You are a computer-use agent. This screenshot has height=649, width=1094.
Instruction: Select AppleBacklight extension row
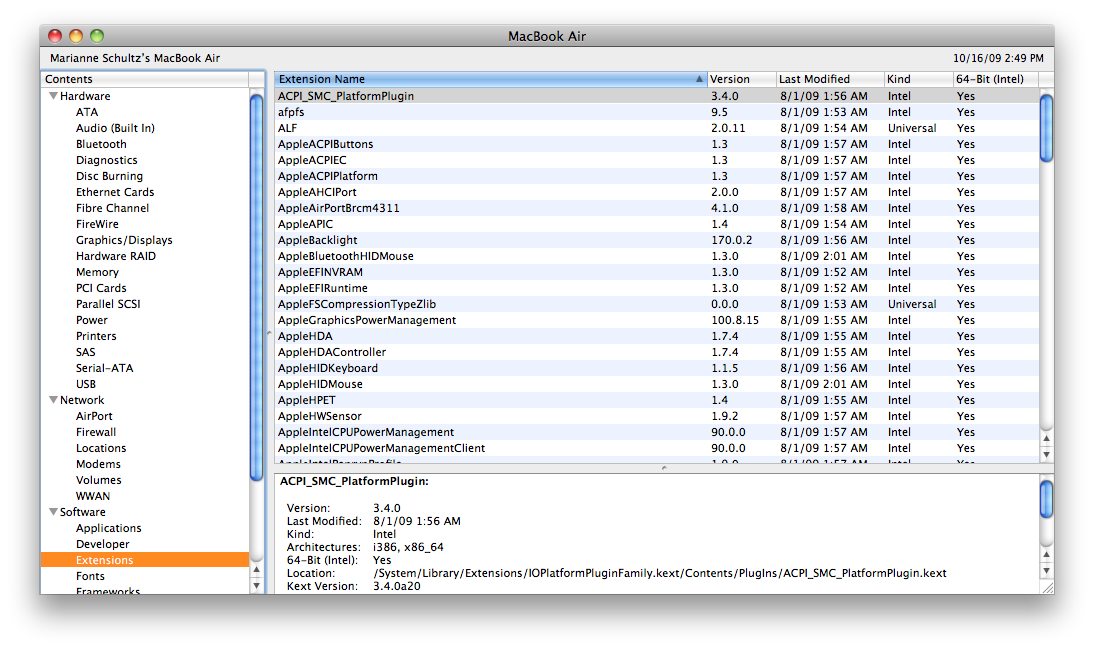[x=657, y=241]
